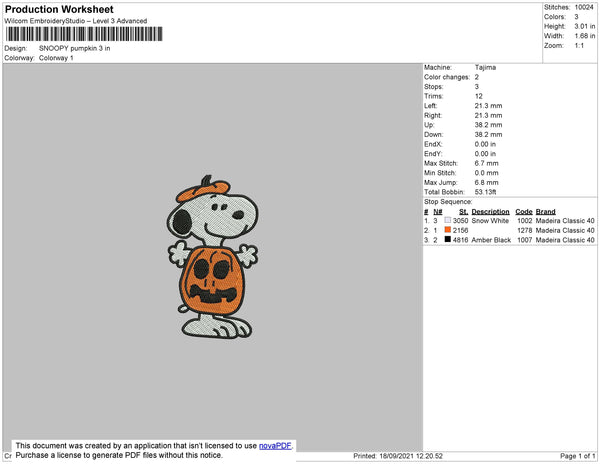Select the Width value 1.68 in
Viewport: 600px width, 464px height.
[585, 36]
